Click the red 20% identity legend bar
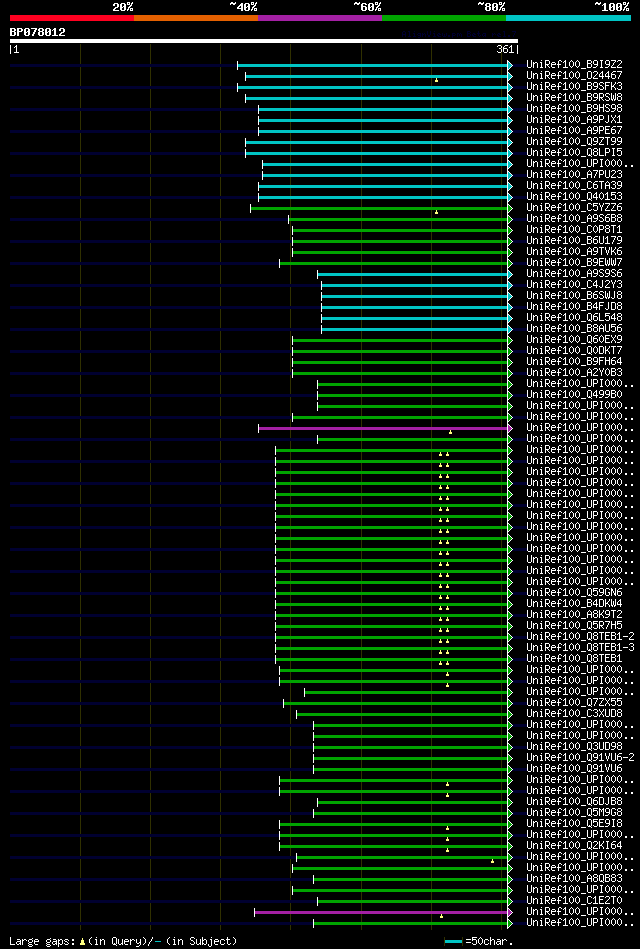 [71, 18]
